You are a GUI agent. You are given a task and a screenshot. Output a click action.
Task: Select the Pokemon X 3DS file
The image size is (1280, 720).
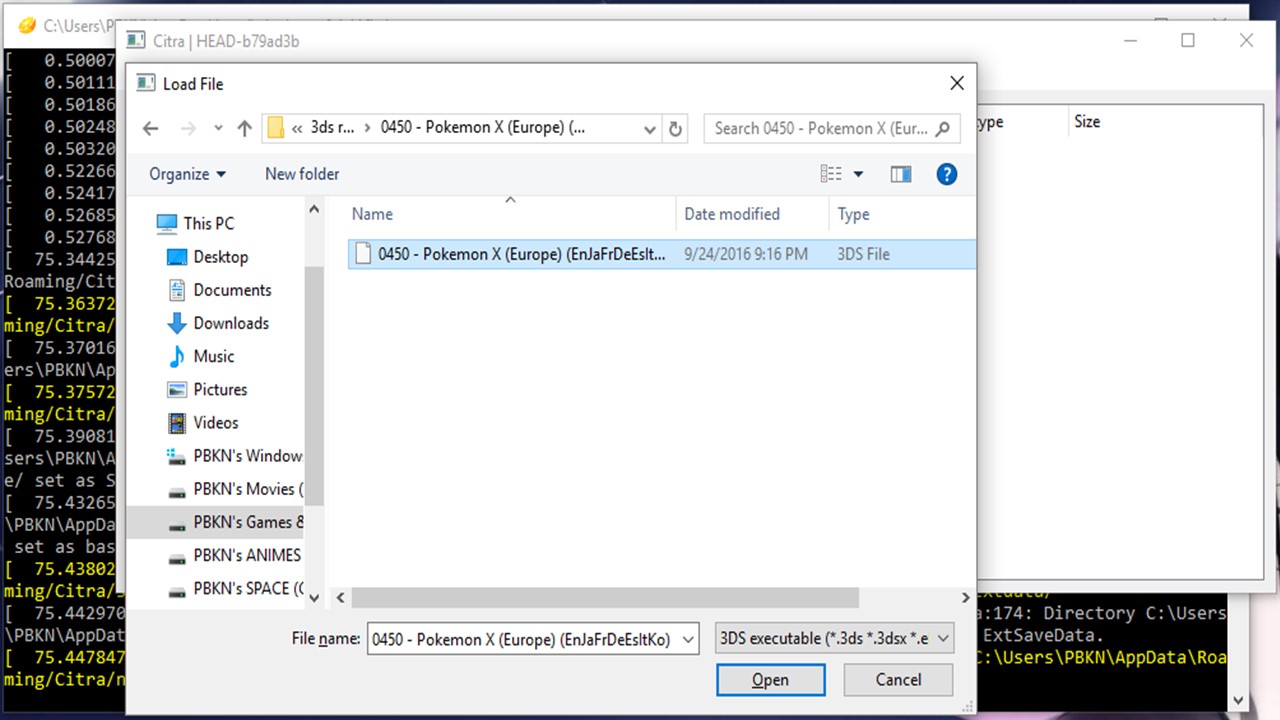pyautogui.click(x=520, y=254)
